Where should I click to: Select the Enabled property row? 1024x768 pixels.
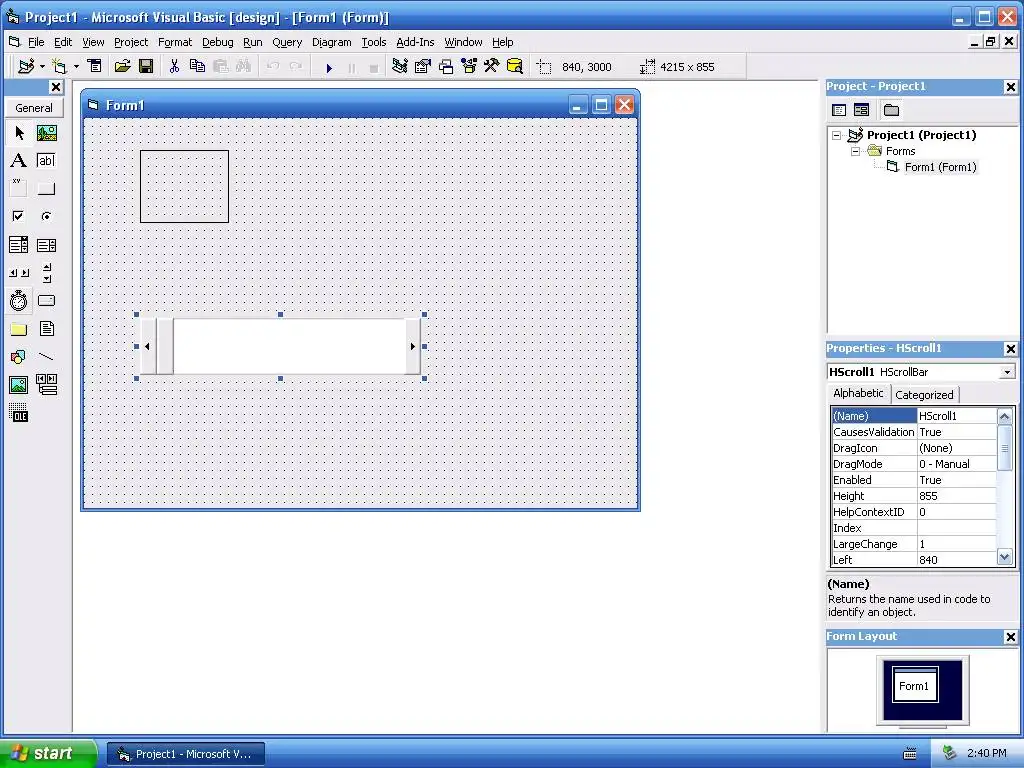(914, 480)
